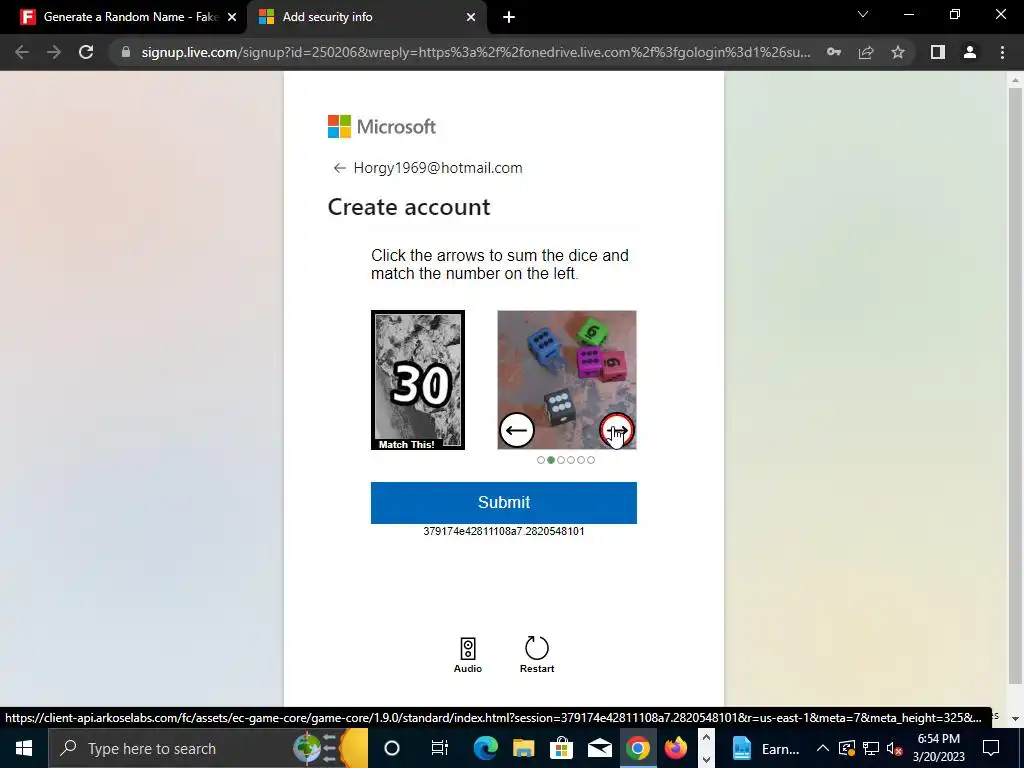
Task: Select the Add security info tab
Action: [x=366, y=17]
